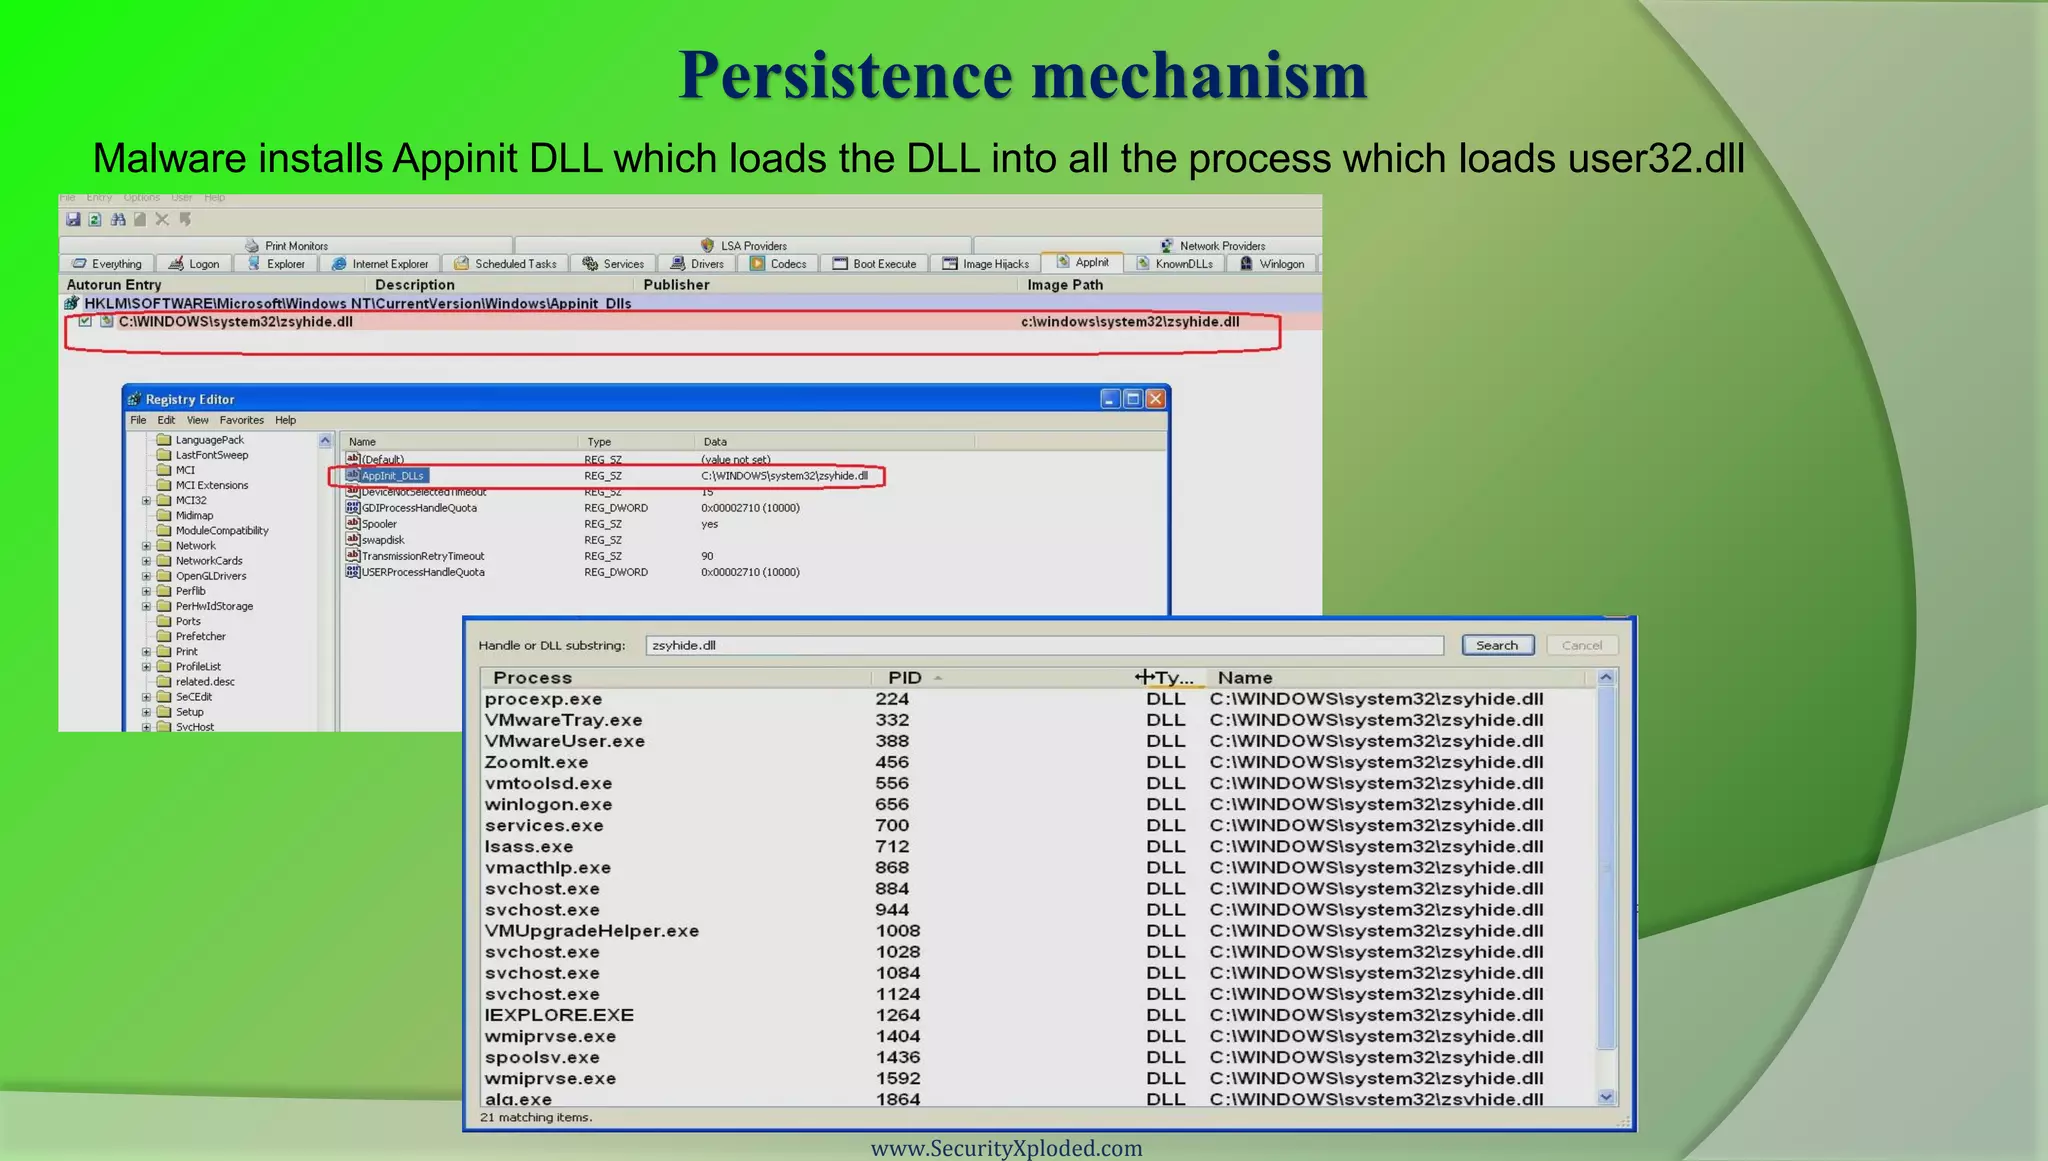Click the Refresh icon in Autoruns toolbar
2048x1161 pixels.
pos(95,219)
